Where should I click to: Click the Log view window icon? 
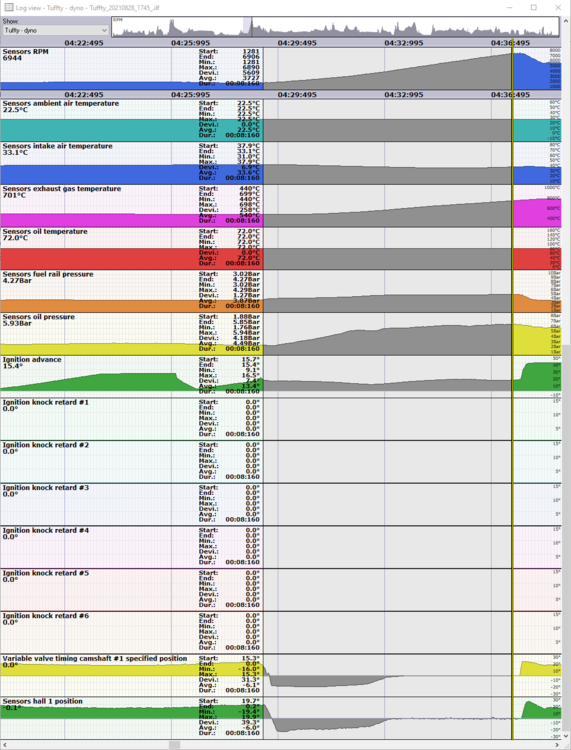(9, 7)
